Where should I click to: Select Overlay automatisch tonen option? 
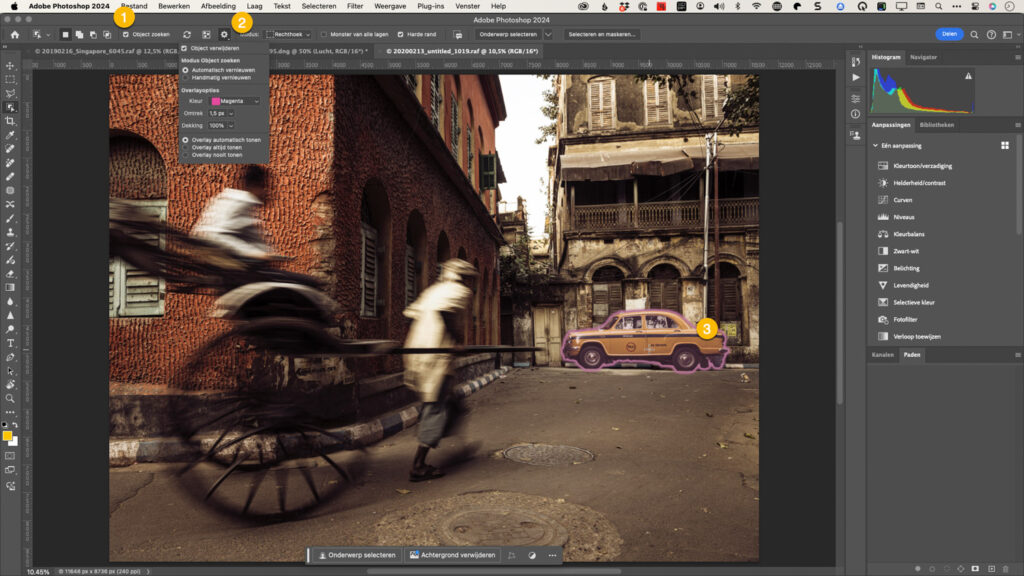[x=185, y=140]
